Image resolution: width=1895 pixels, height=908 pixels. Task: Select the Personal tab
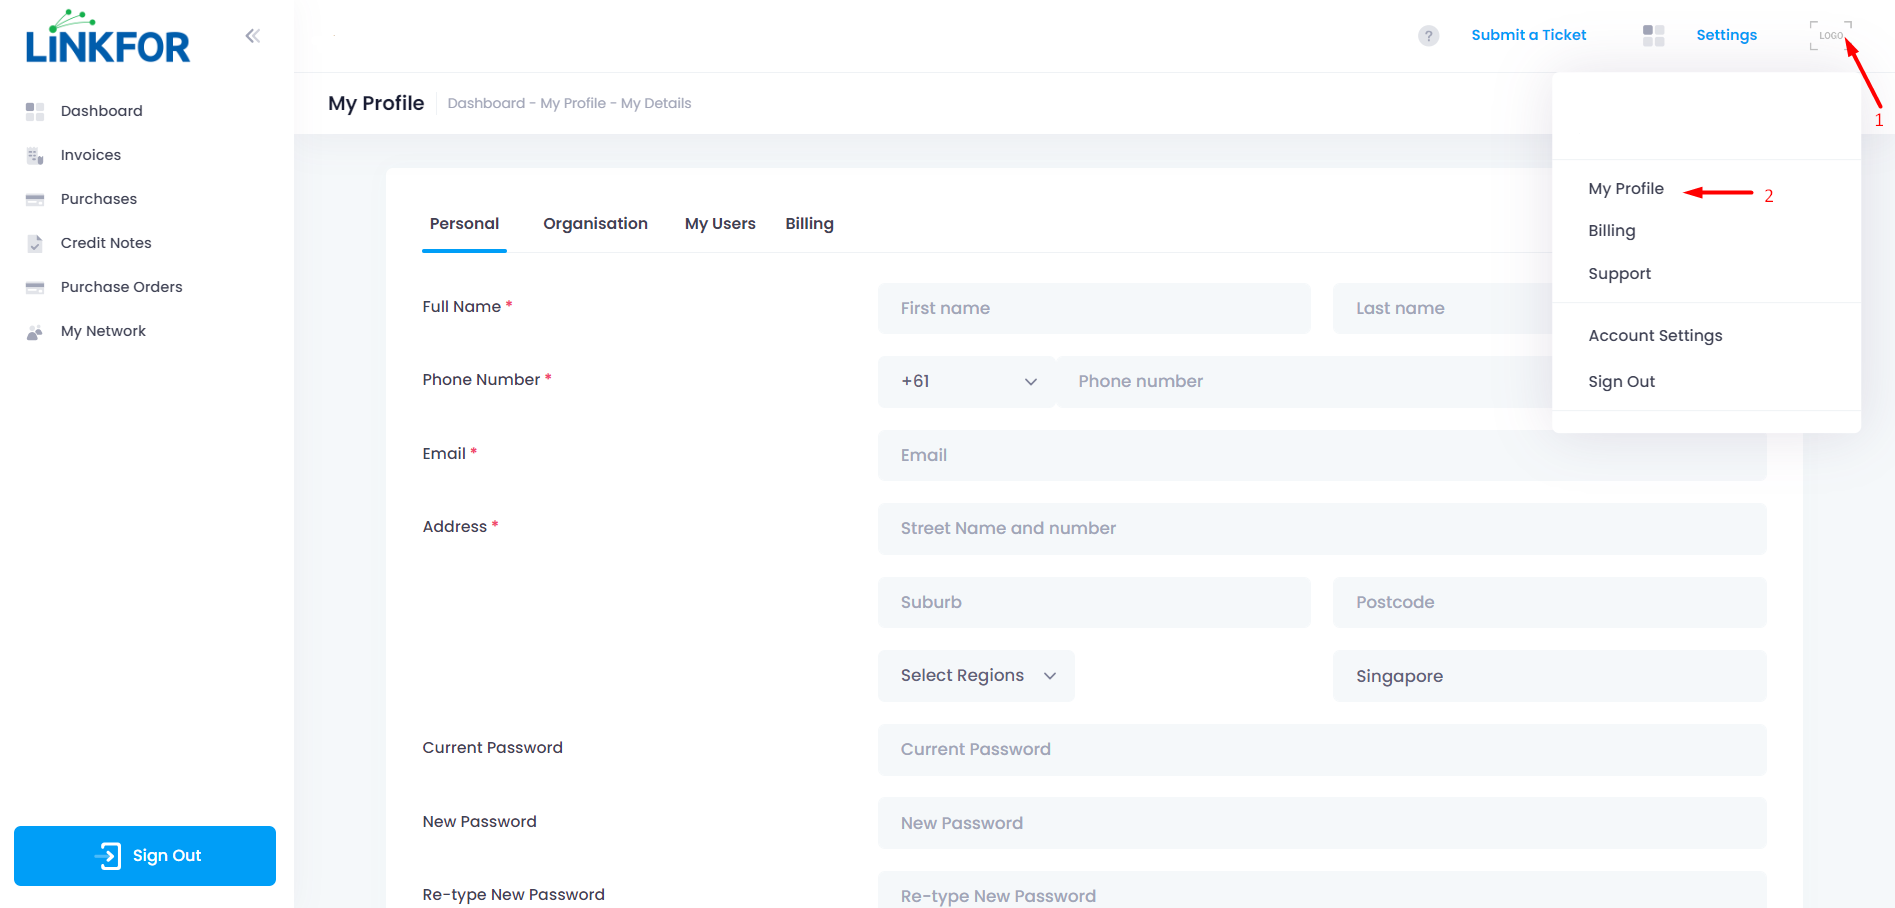tap(464, 224)
